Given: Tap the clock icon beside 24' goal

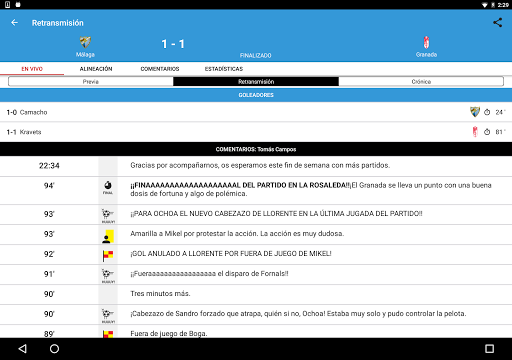Looking at the screenshot, I should [487, 112].
